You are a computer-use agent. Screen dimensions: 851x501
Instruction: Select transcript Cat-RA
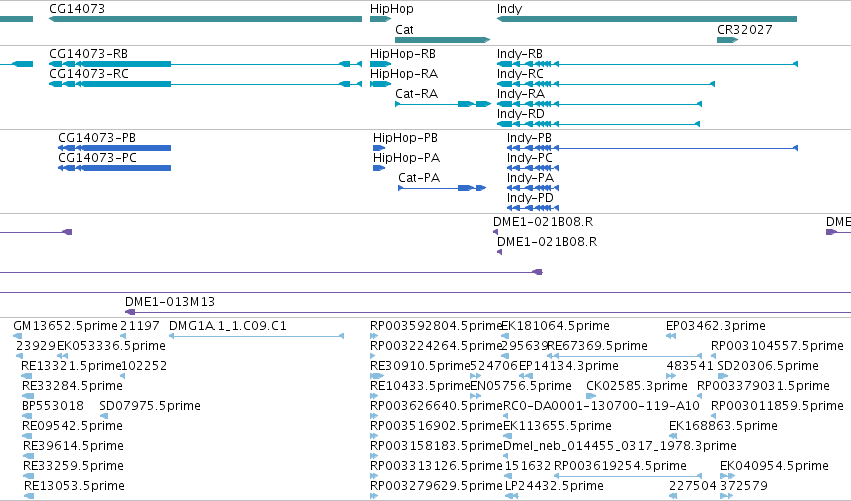pyautogui.click(x=443, y=104)
